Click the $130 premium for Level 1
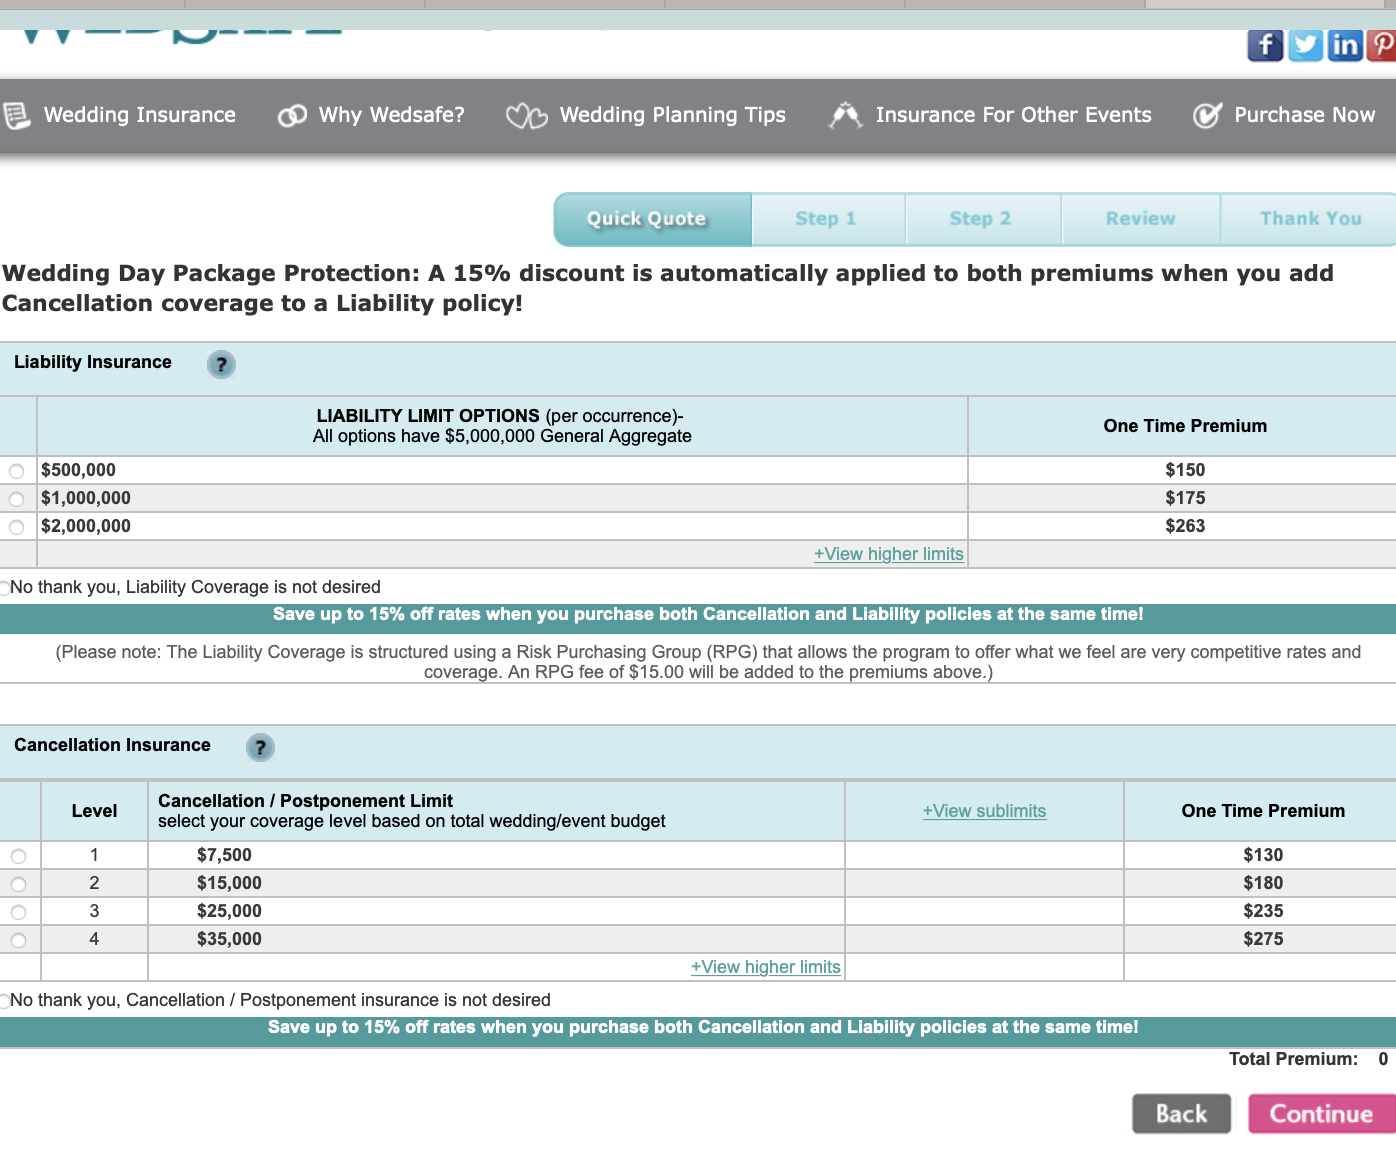This screenshot has height=1158, width=1396. (x=1263, y=855)
